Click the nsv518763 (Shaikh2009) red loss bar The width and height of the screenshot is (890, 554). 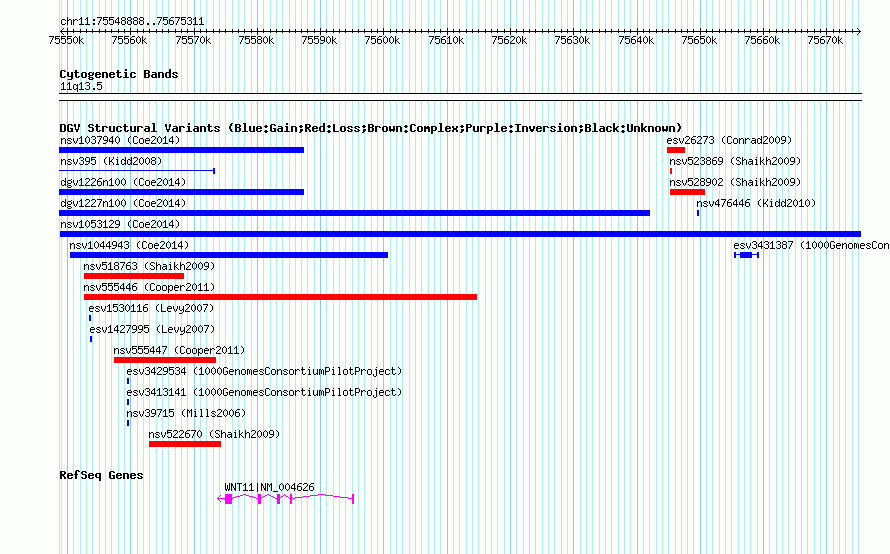tap(134, 276)
